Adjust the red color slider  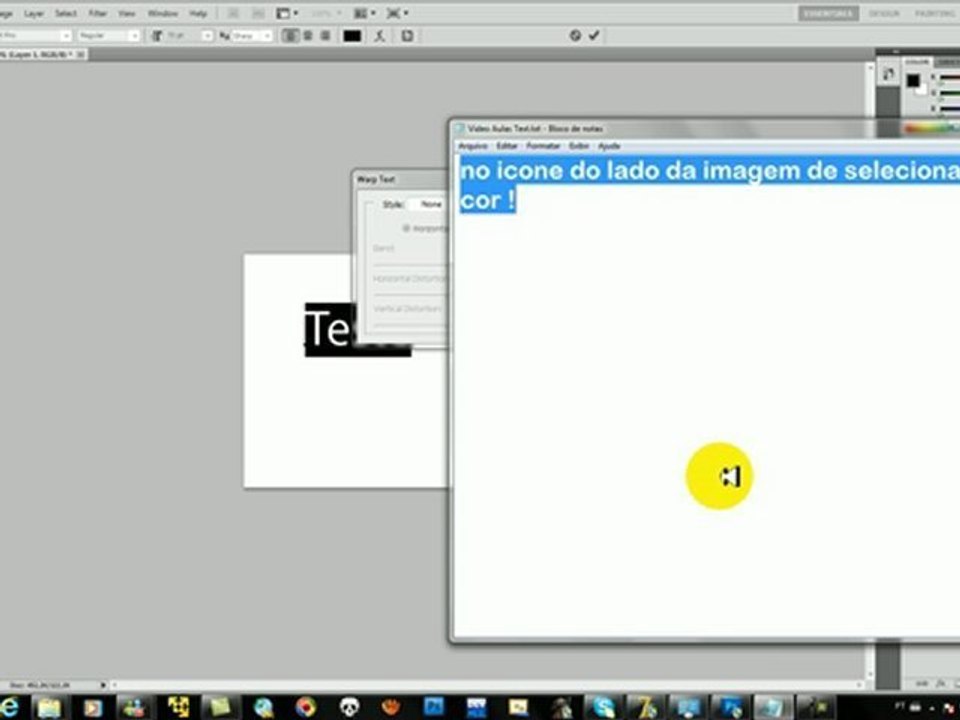pos(950,77)
